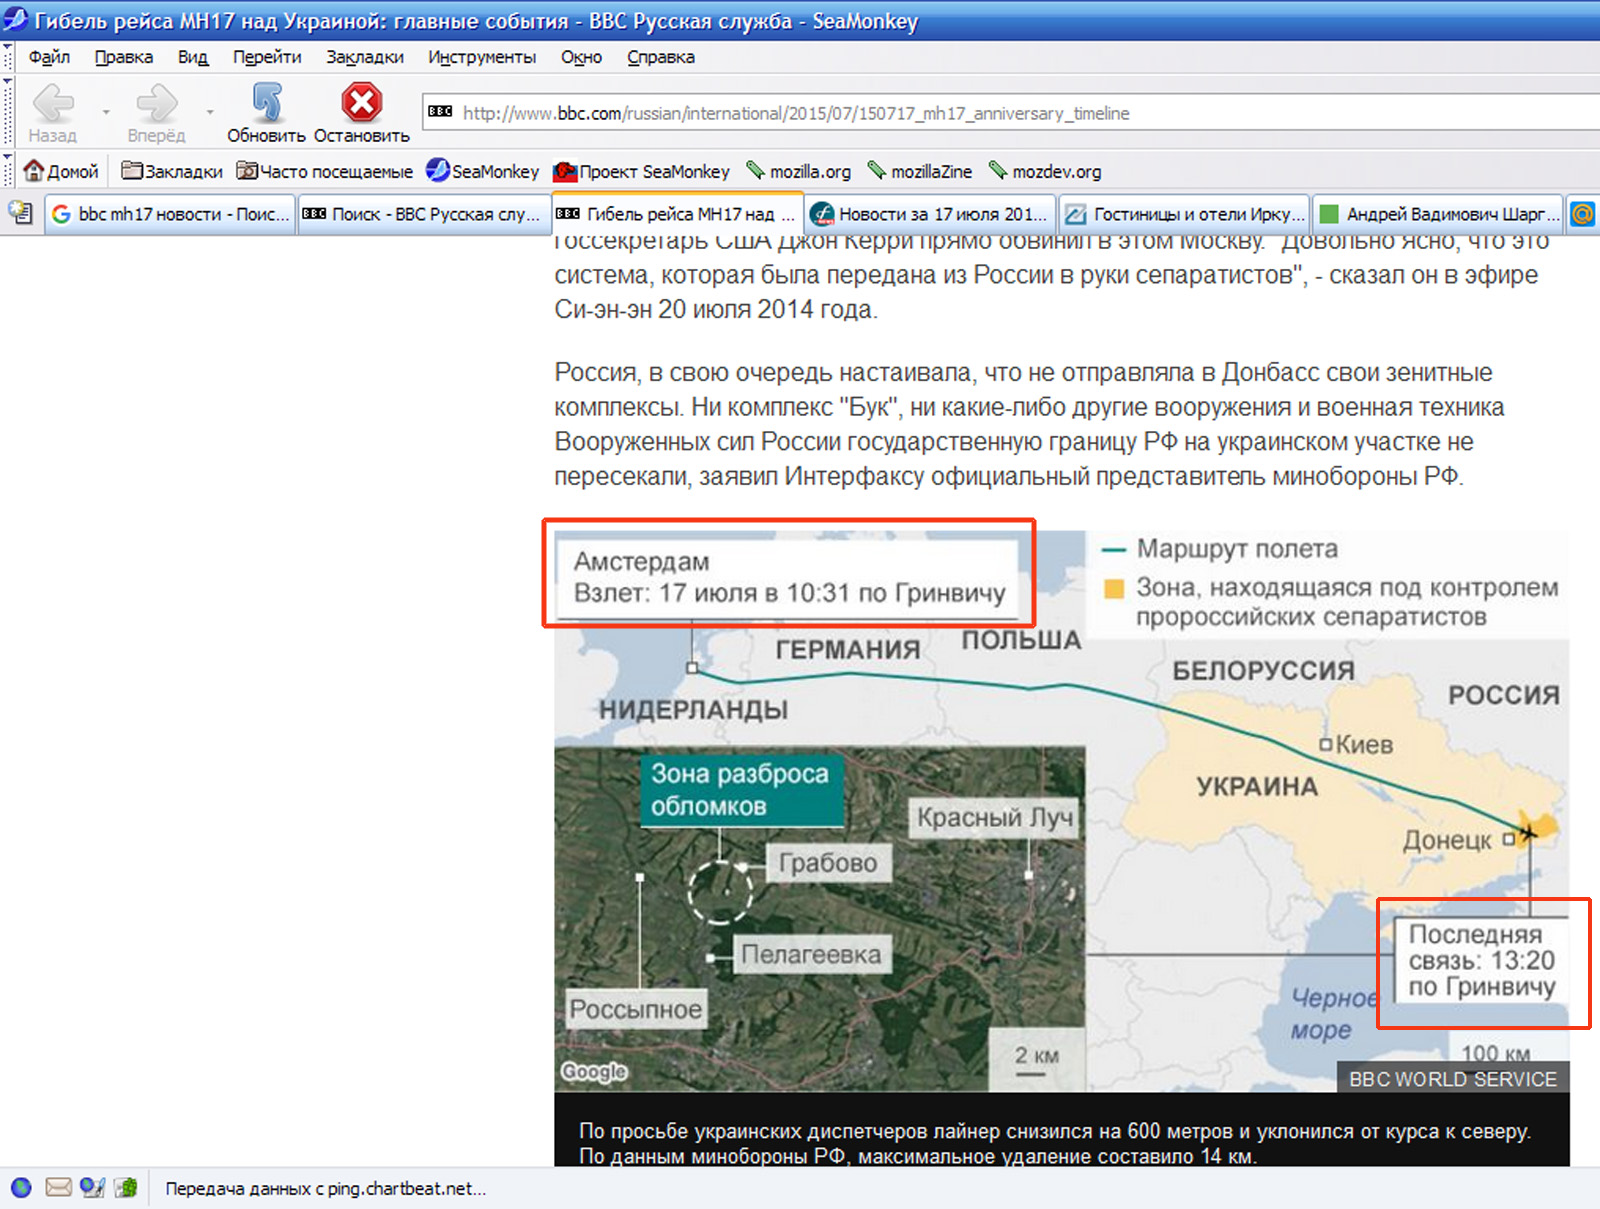The height and width of the screenshot is (1209, 1600).
Task: Click the Google logo on satellite map
Action: click(594, 1072)
